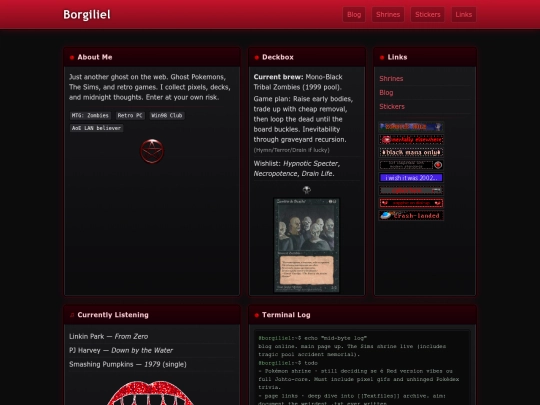
Task: Click the red-bordered badge with hearts
Action: [411, 203]
